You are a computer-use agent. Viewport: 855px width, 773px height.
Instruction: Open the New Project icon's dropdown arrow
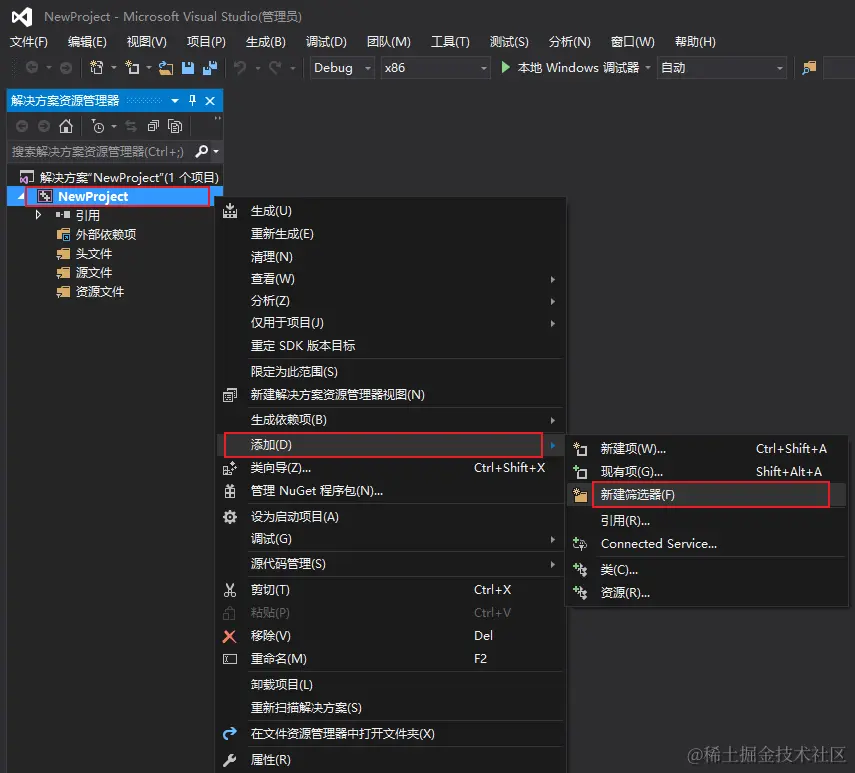[113, 68]
